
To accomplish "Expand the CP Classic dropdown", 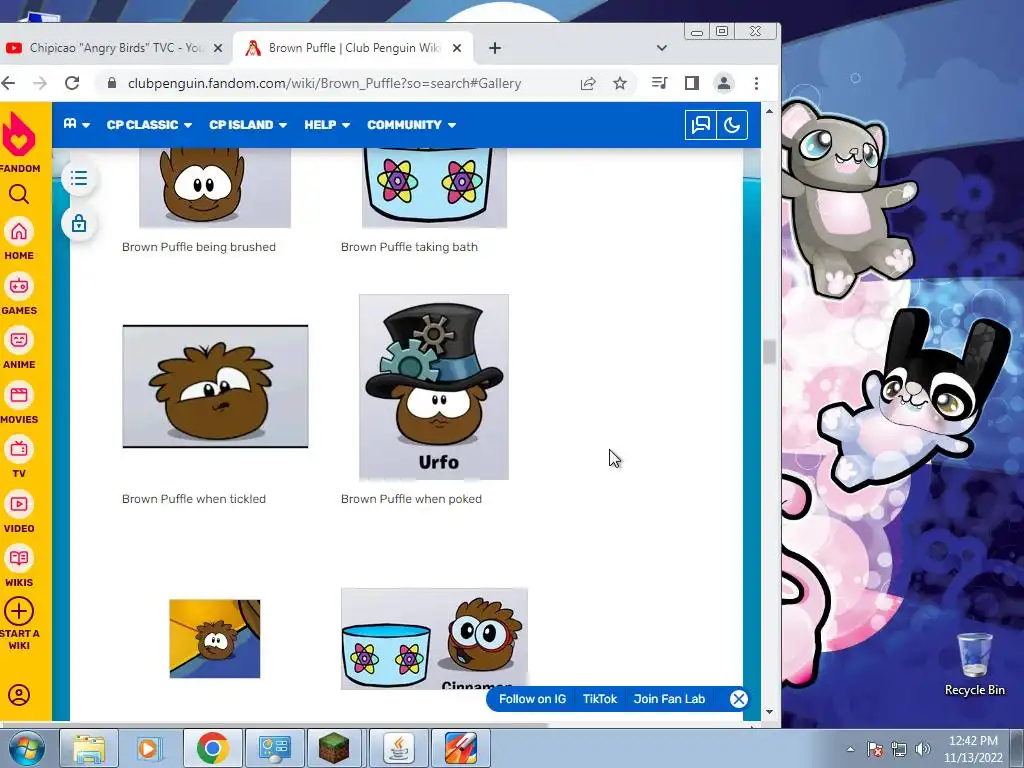I will tap(149, 125).
